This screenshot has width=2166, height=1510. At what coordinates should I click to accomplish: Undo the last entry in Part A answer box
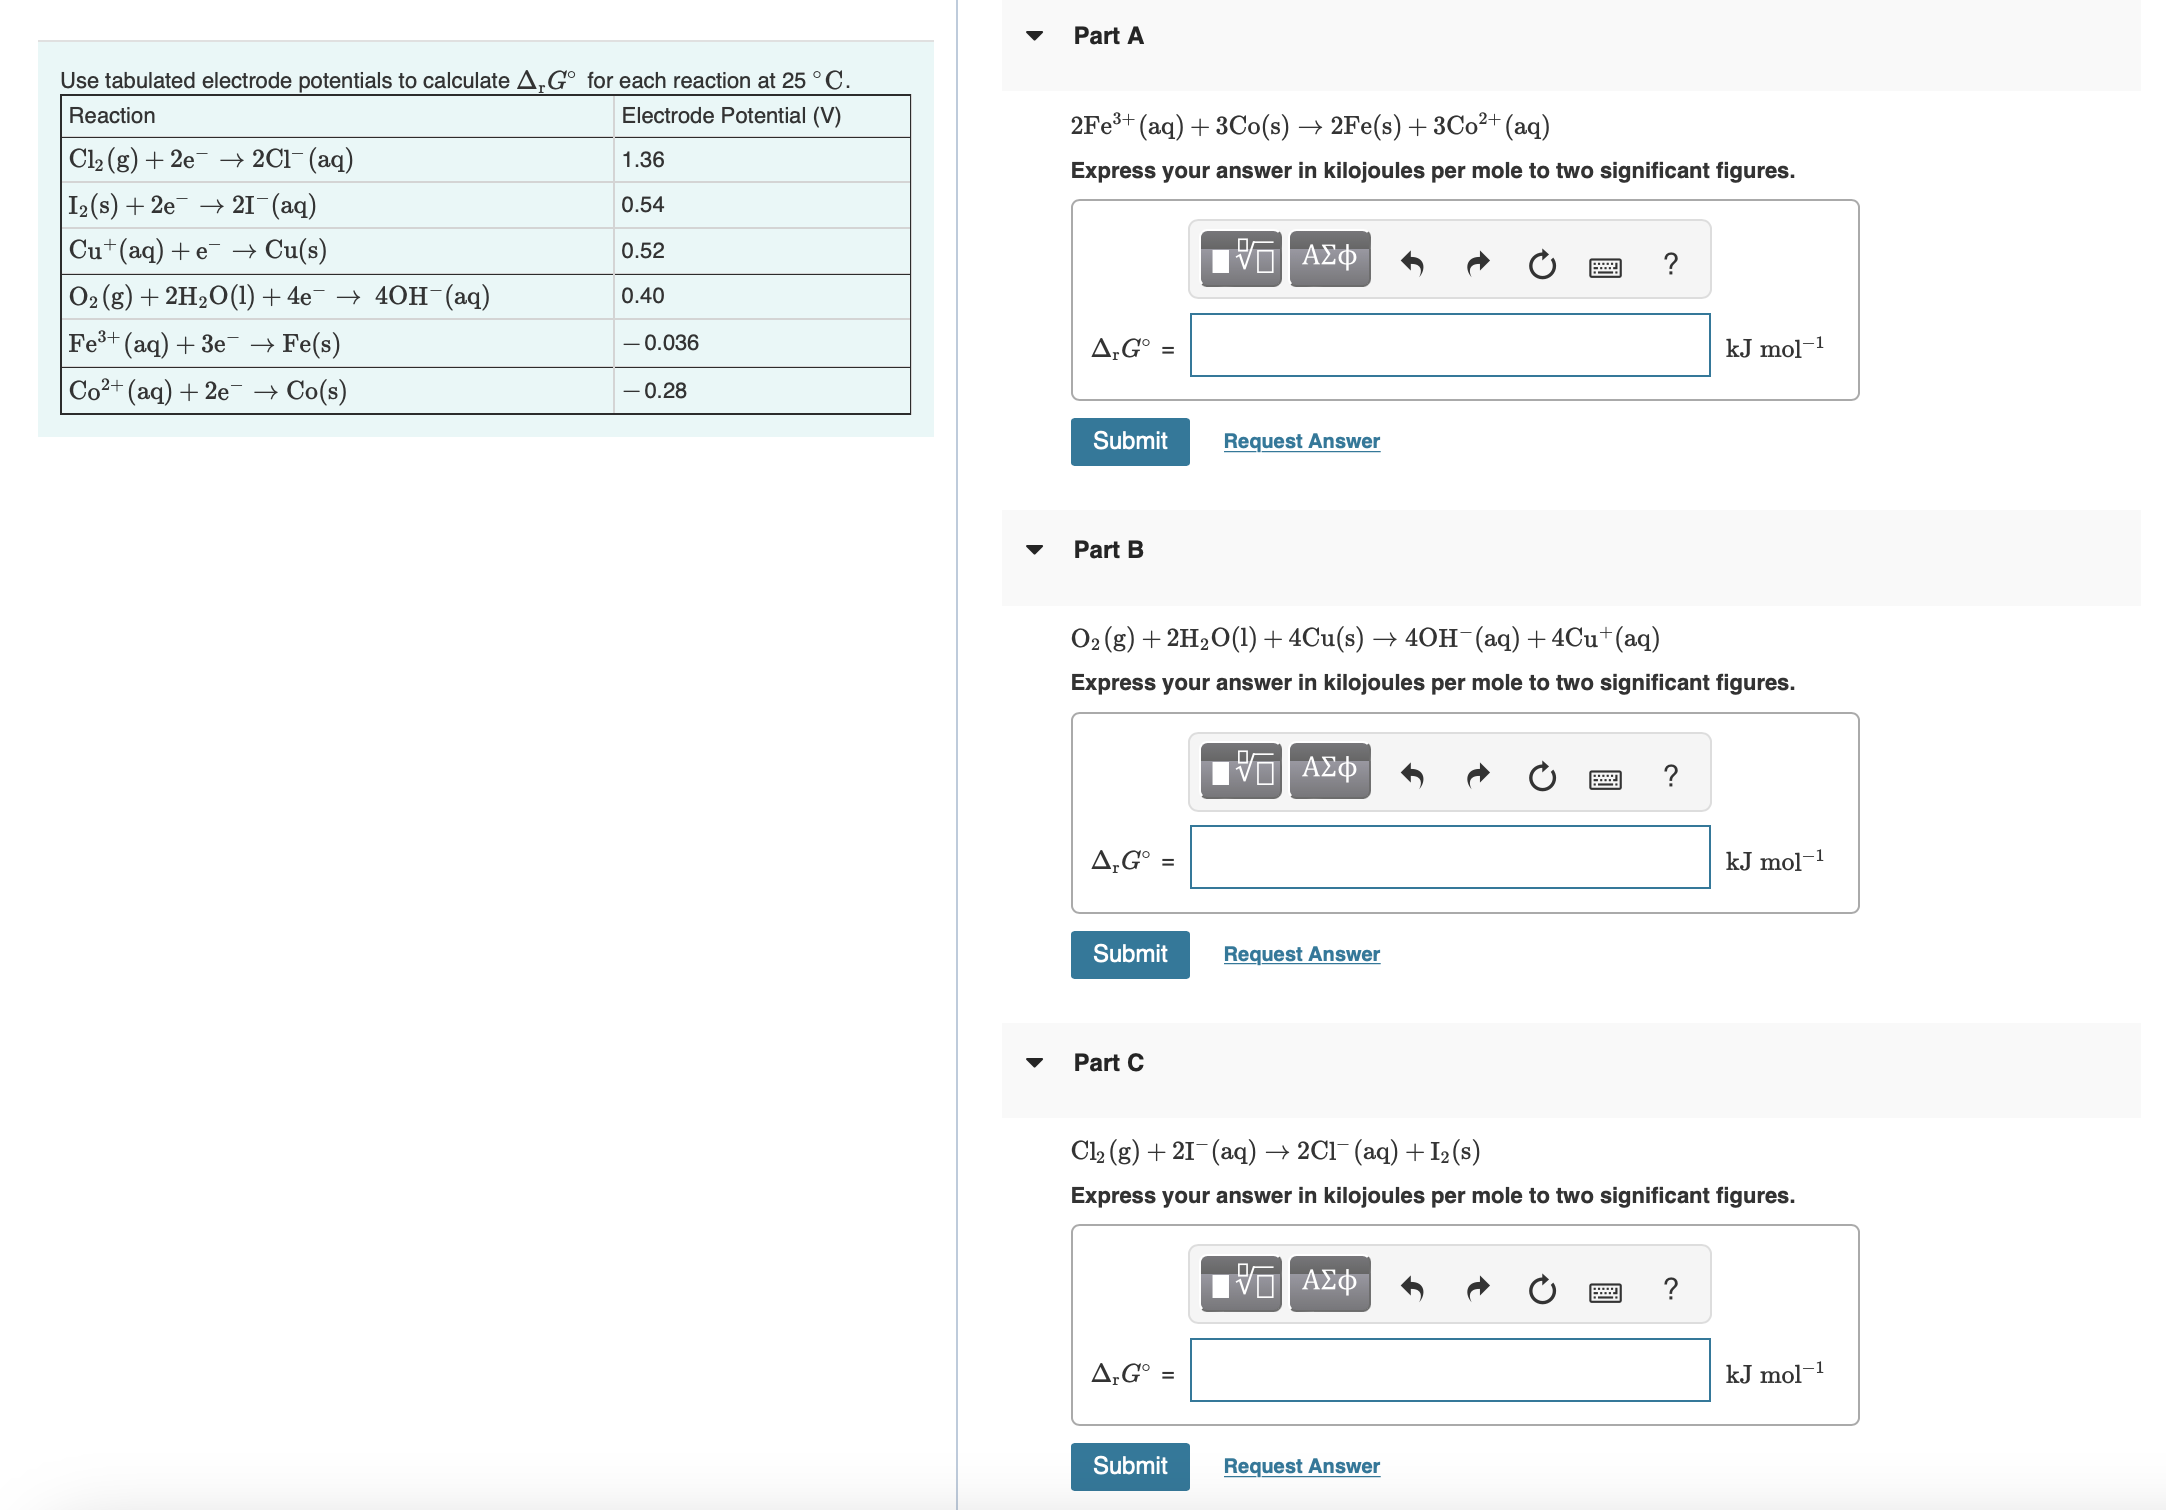click(x=1413, y=262)
